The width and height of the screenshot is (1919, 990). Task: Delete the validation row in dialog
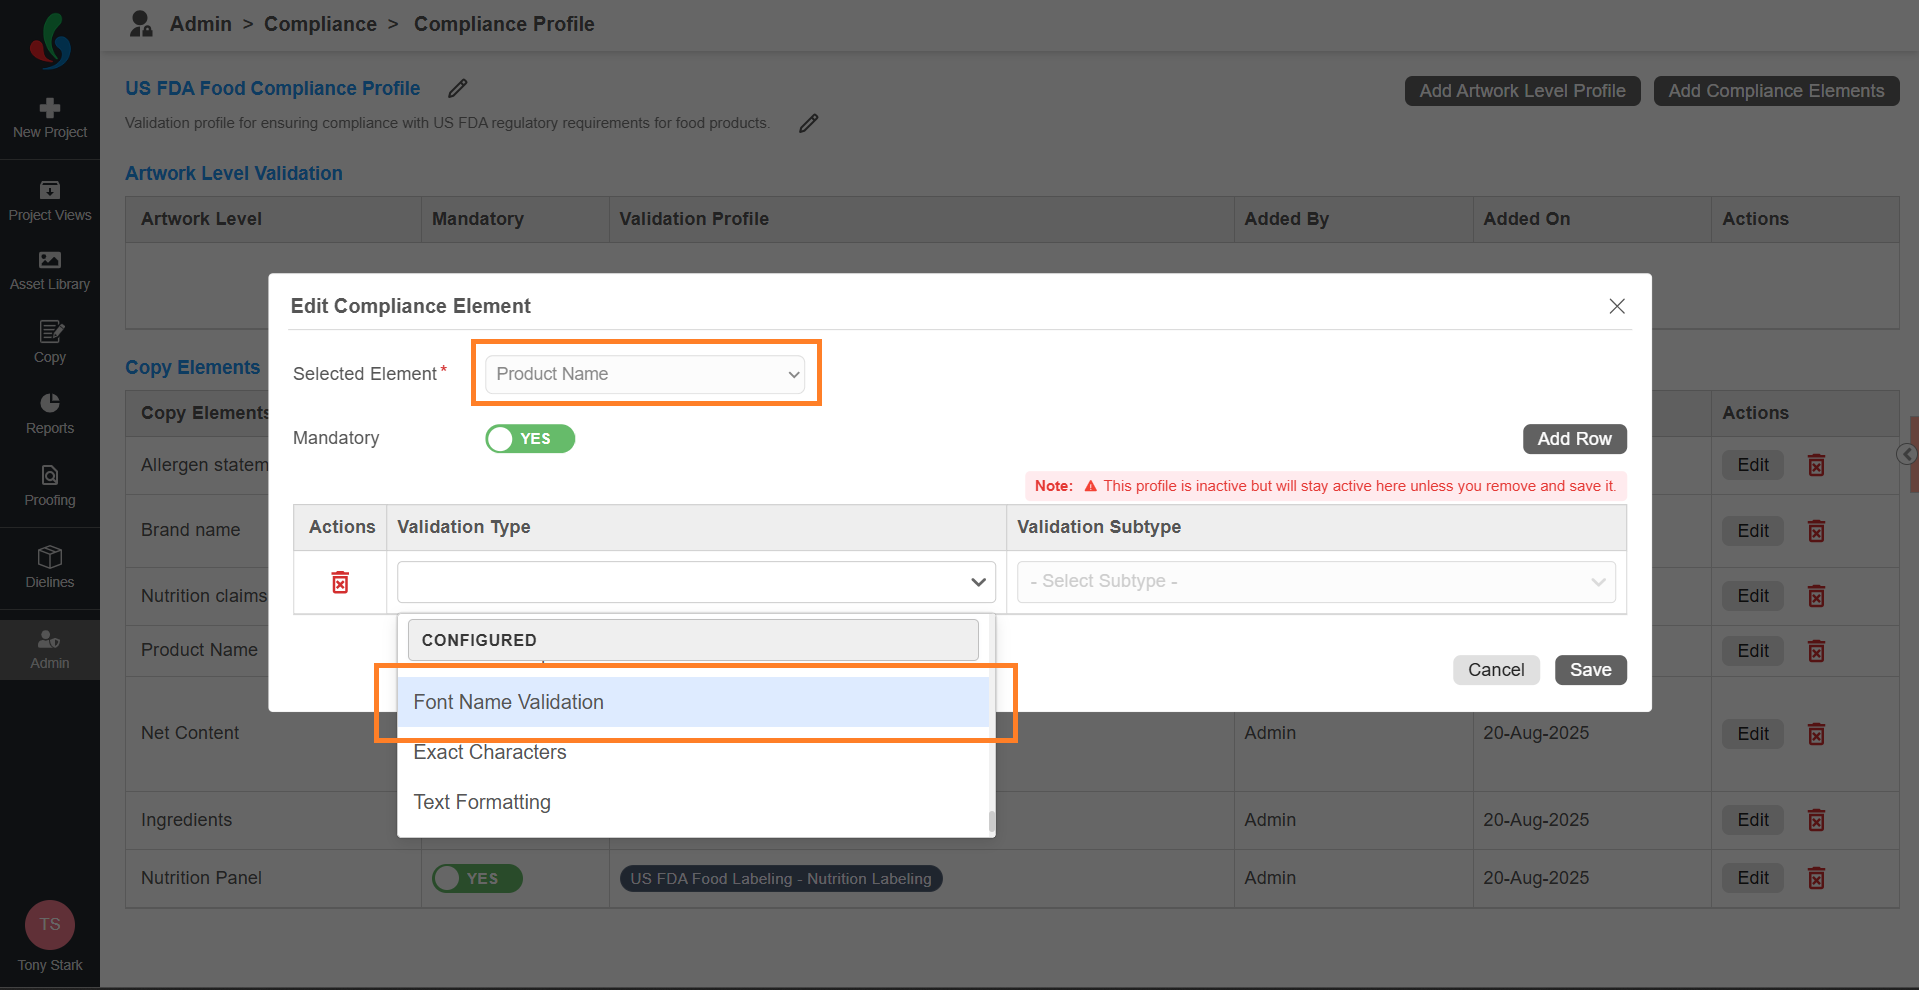click(x=340, y=582)
